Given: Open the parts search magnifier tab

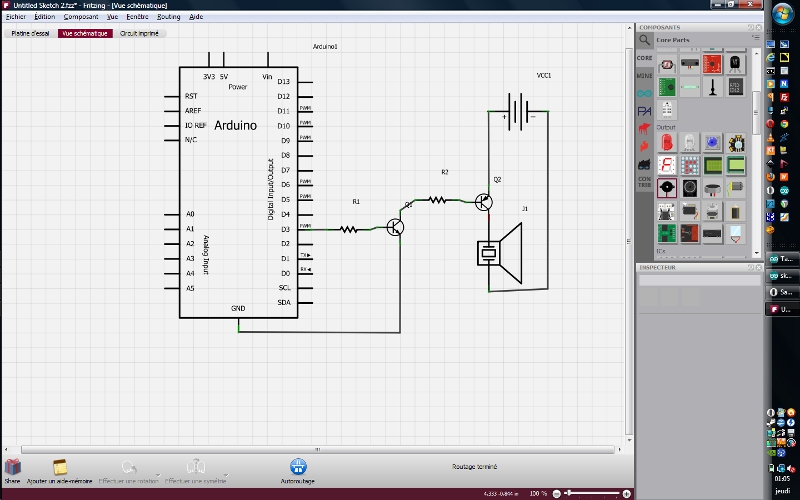Looking at the screenshot, I should click(x=644, y=40).
